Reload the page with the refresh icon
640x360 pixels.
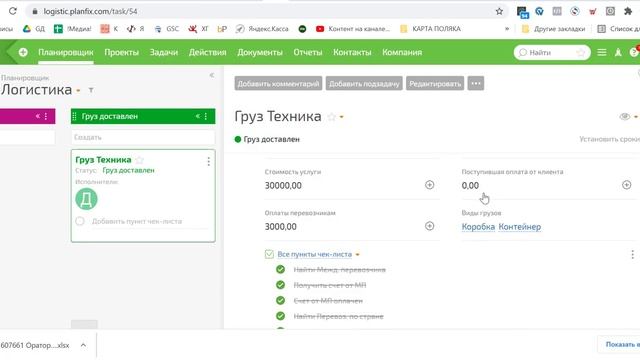coord(13,11)
